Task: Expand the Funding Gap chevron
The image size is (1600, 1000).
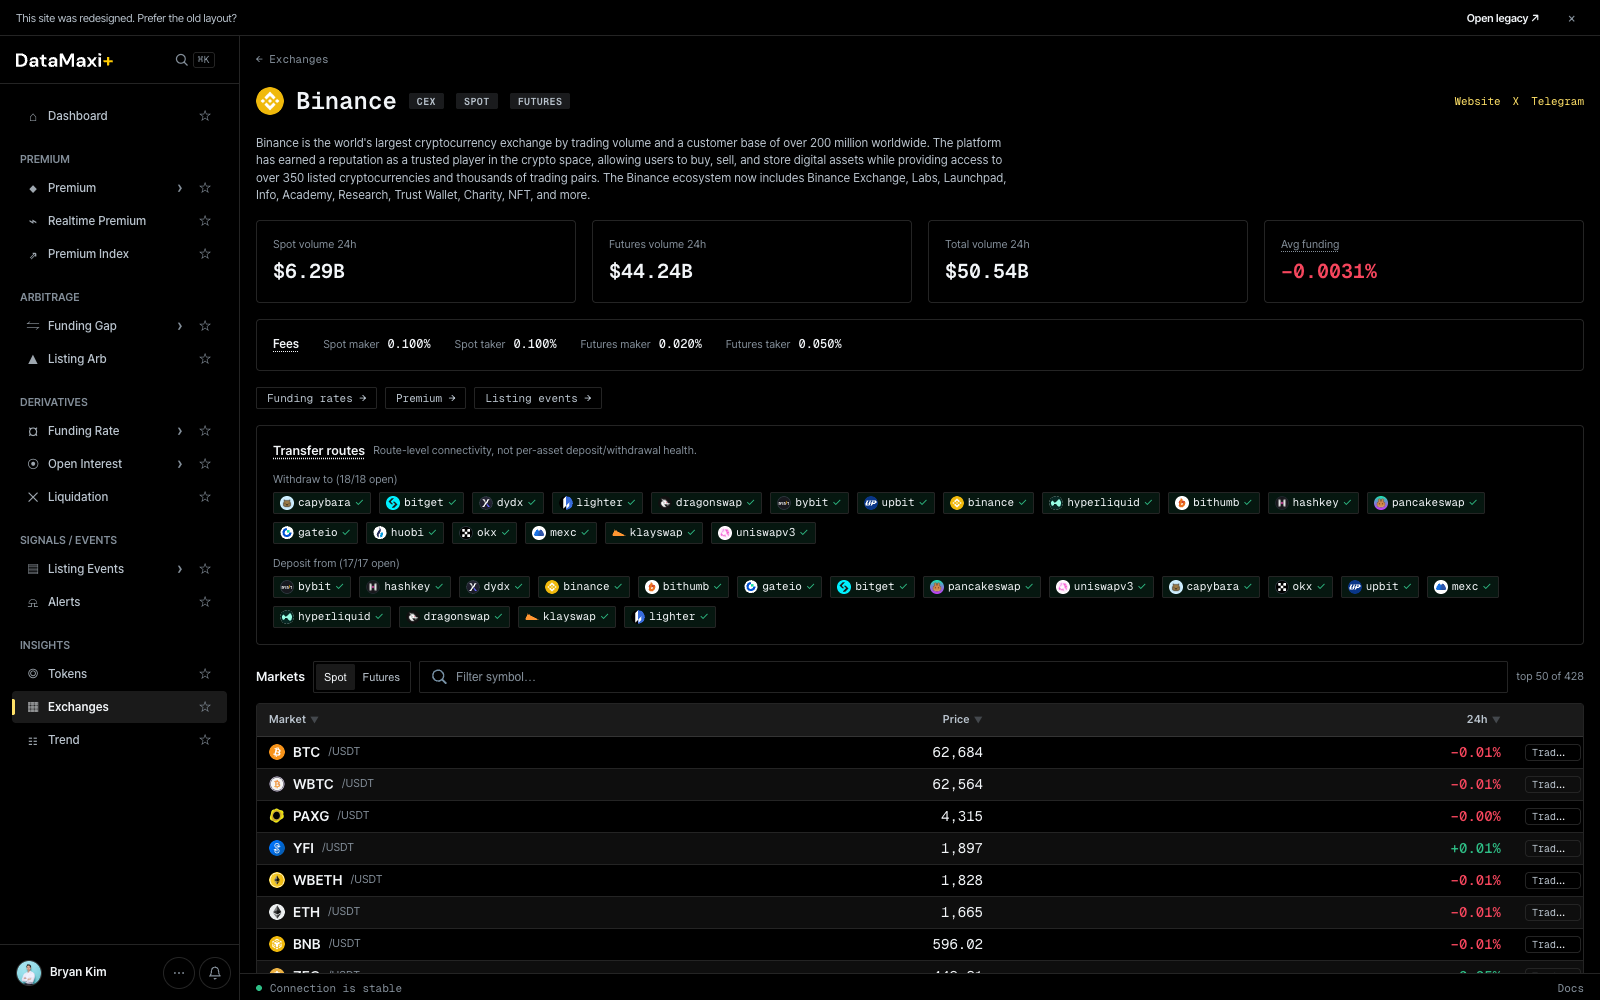Action: click(180, 326)
